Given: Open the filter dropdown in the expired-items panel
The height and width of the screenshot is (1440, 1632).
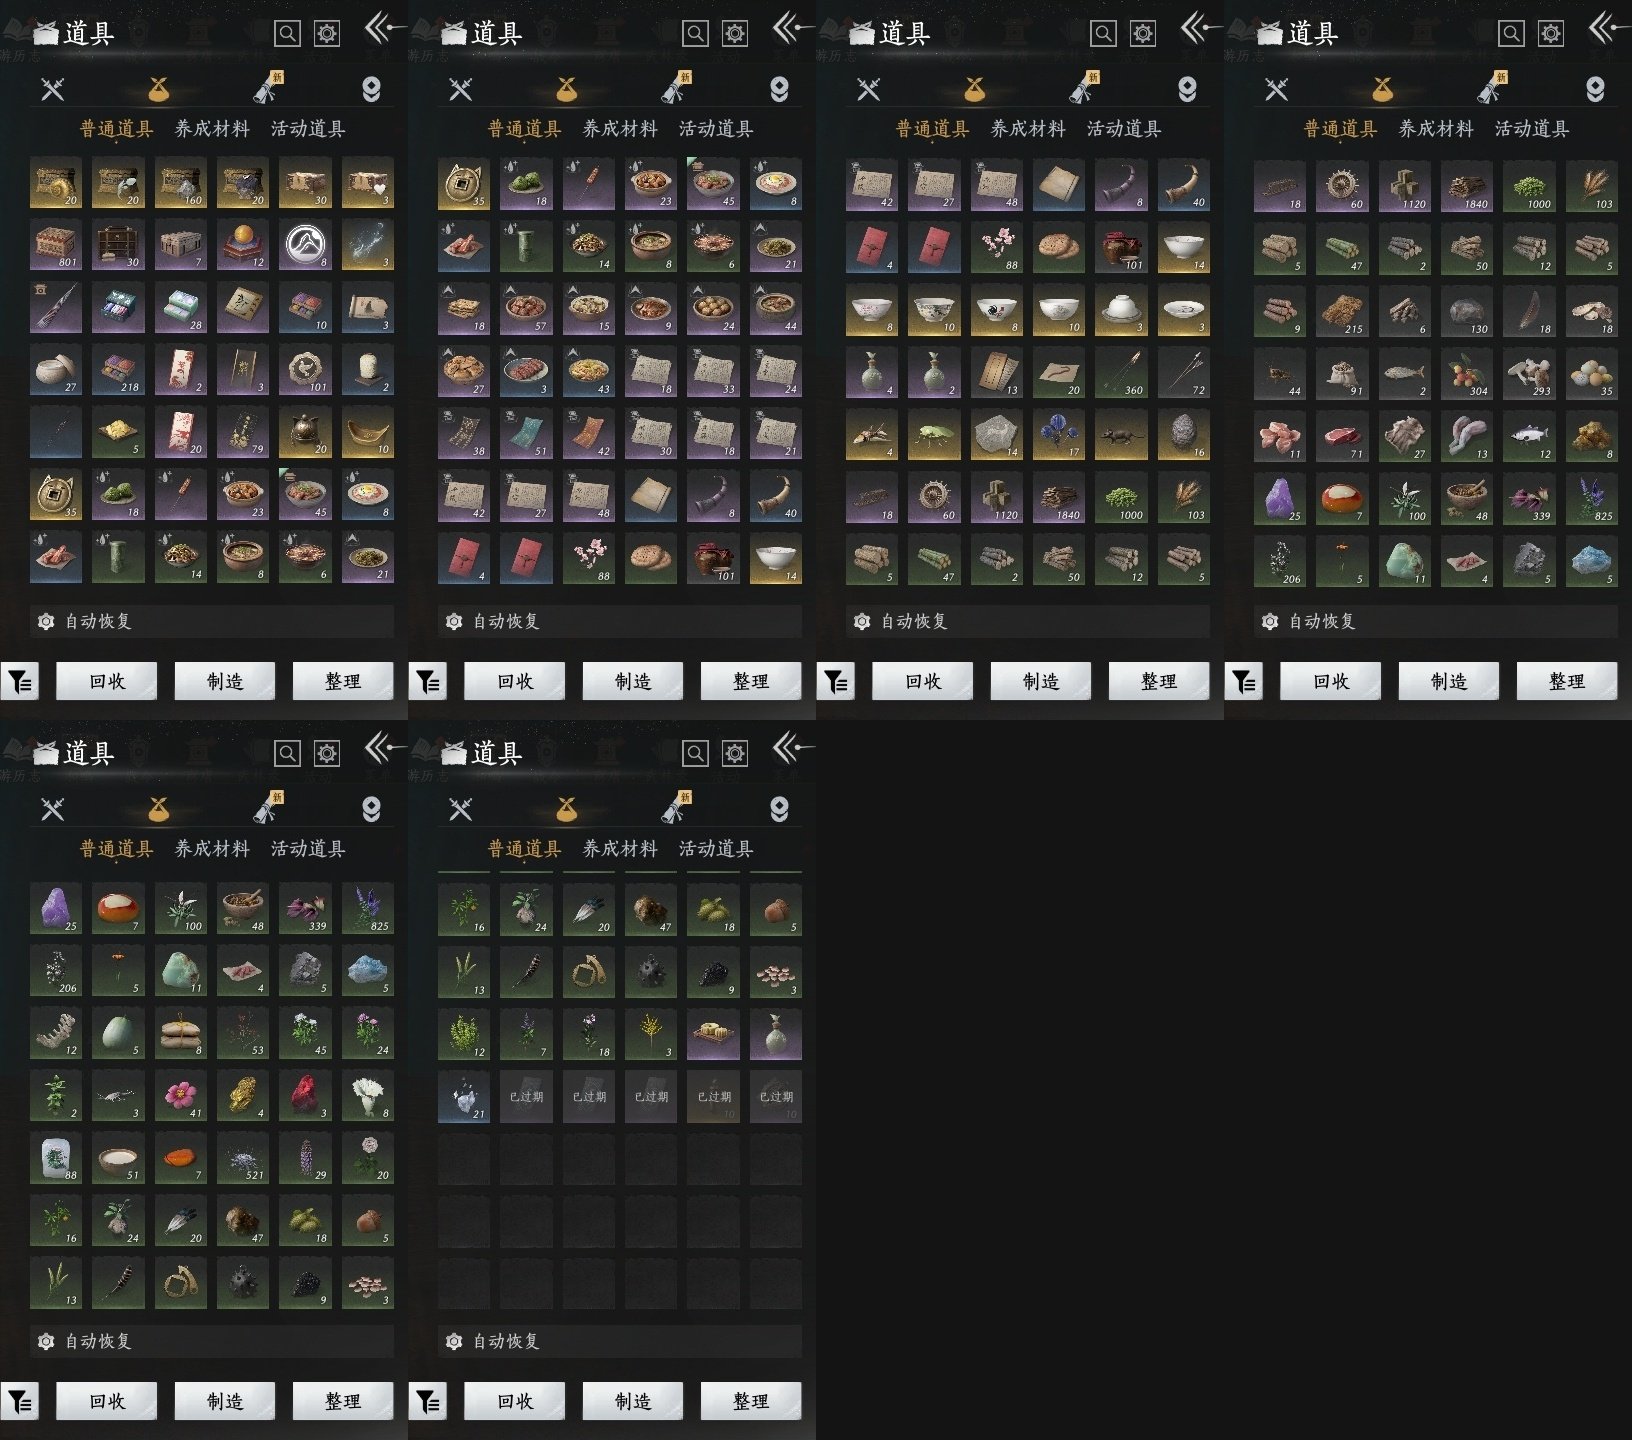Looking at the screenshot, I should point(428,1402).
